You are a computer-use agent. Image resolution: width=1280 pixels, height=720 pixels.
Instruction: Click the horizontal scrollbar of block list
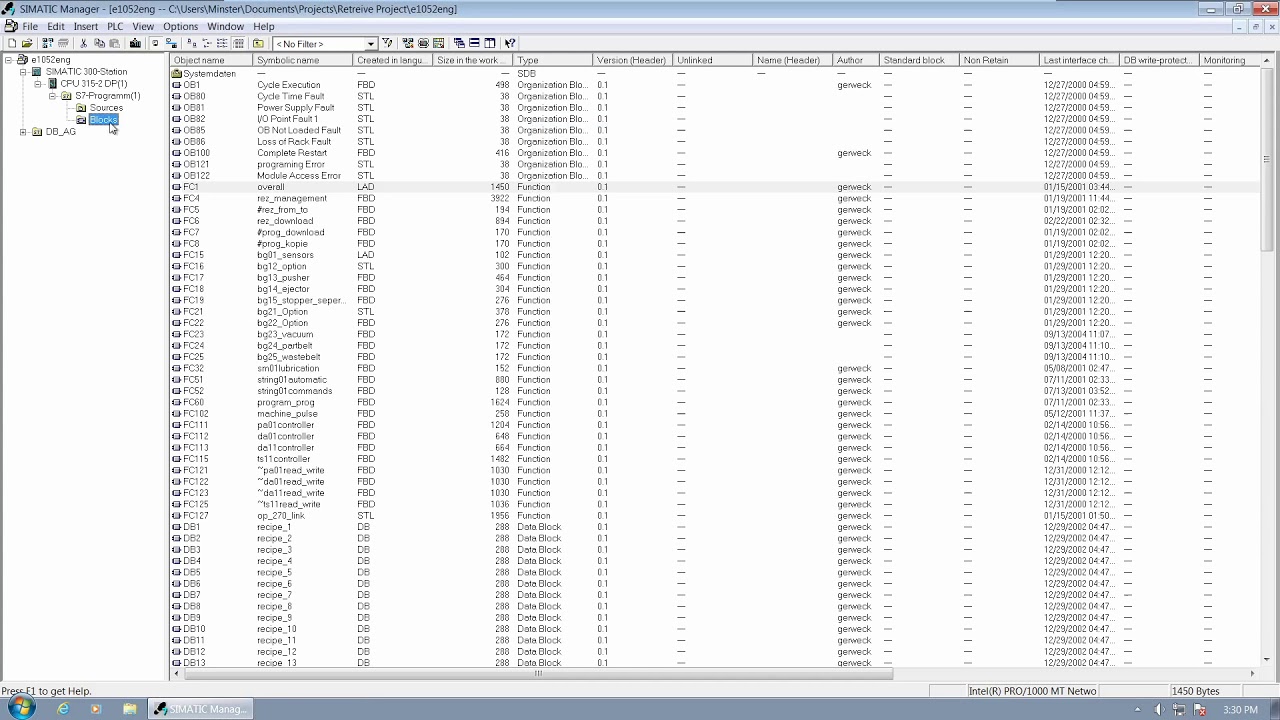pyautogui.click(x=715, y=673)
